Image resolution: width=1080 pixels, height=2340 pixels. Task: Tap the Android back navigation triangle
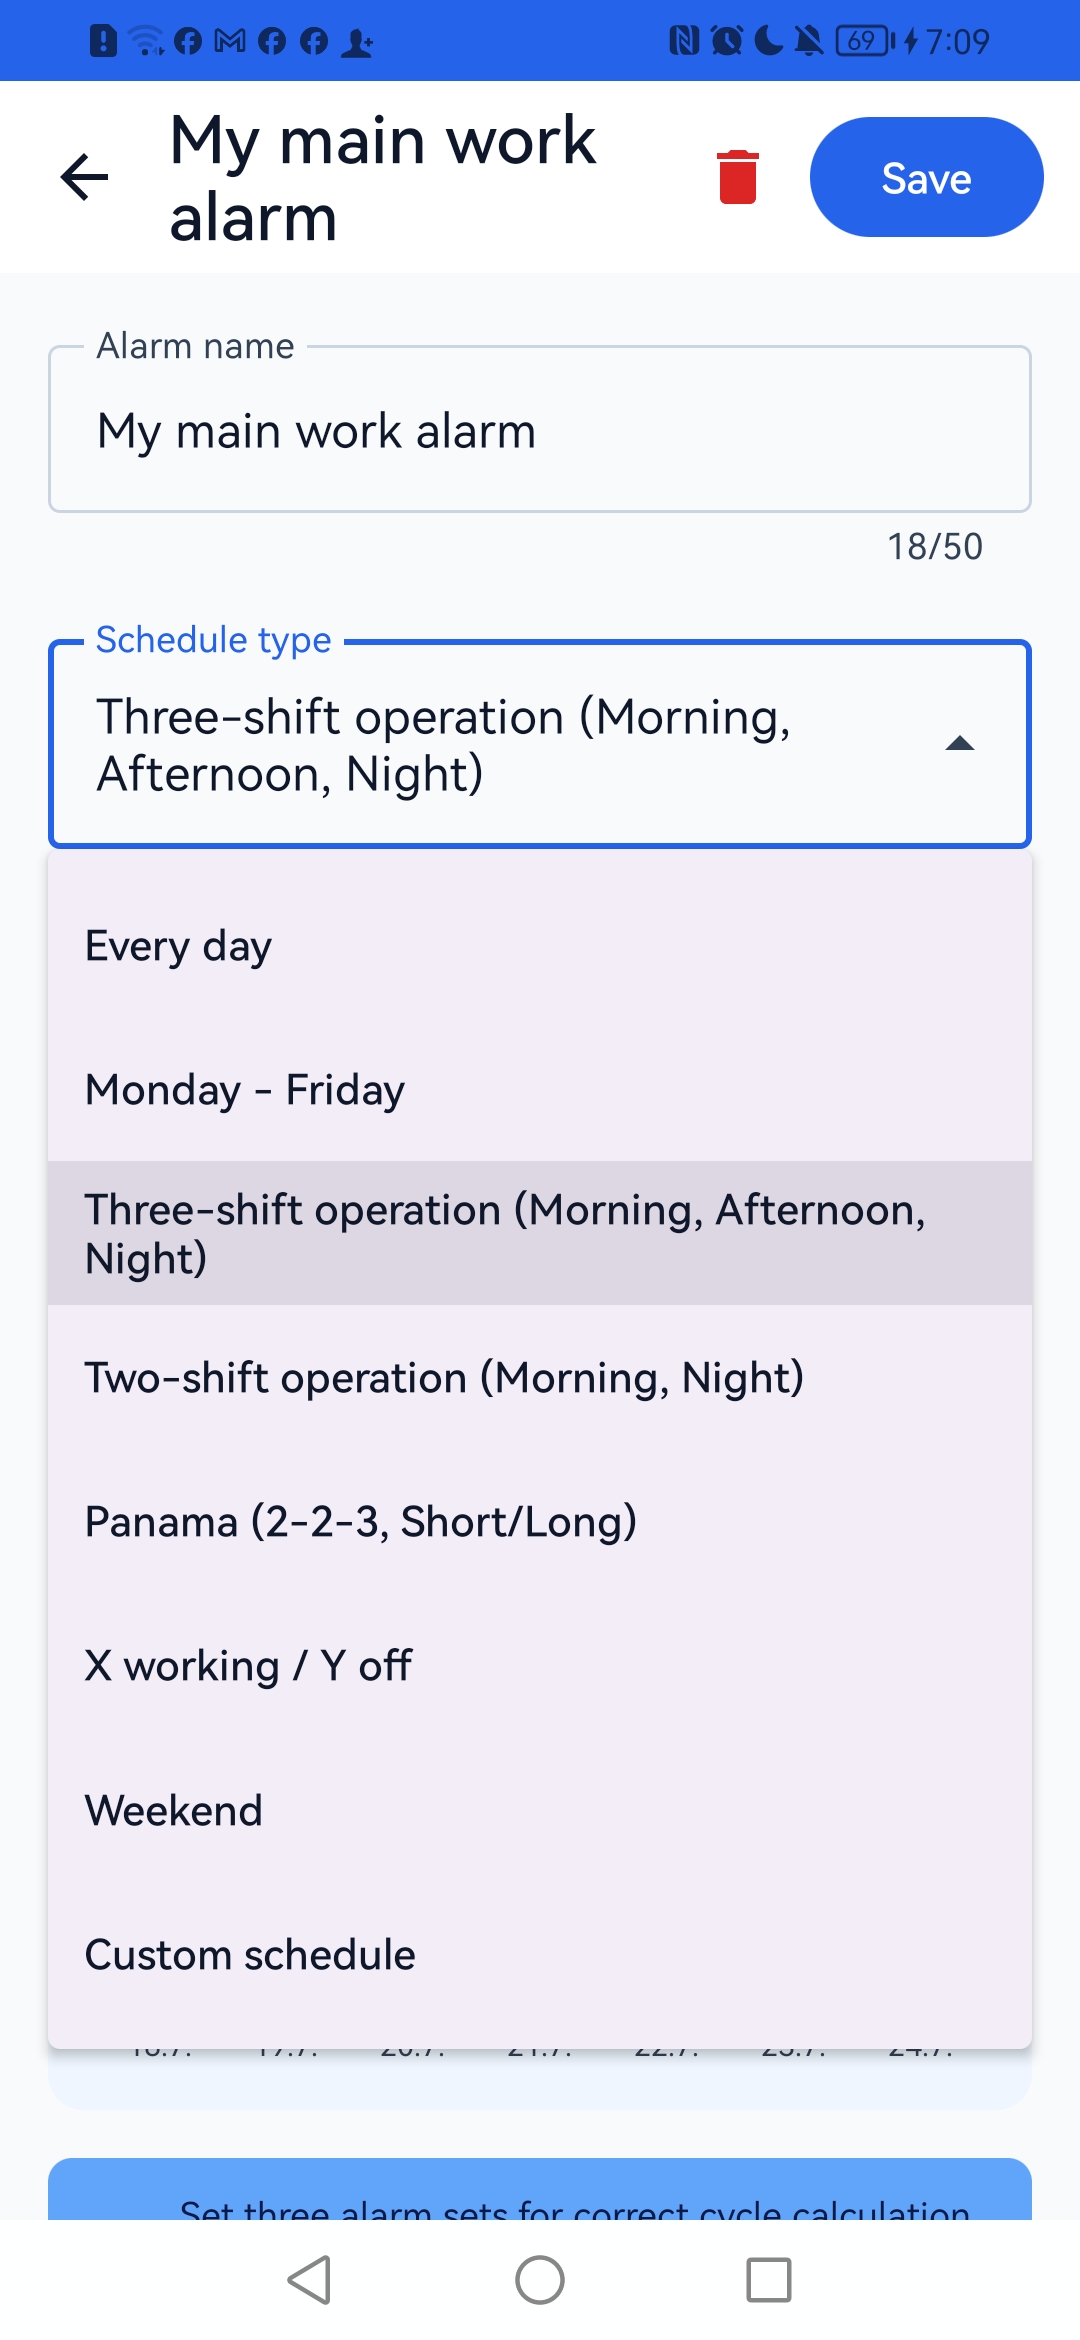(x=309, y=2280)
